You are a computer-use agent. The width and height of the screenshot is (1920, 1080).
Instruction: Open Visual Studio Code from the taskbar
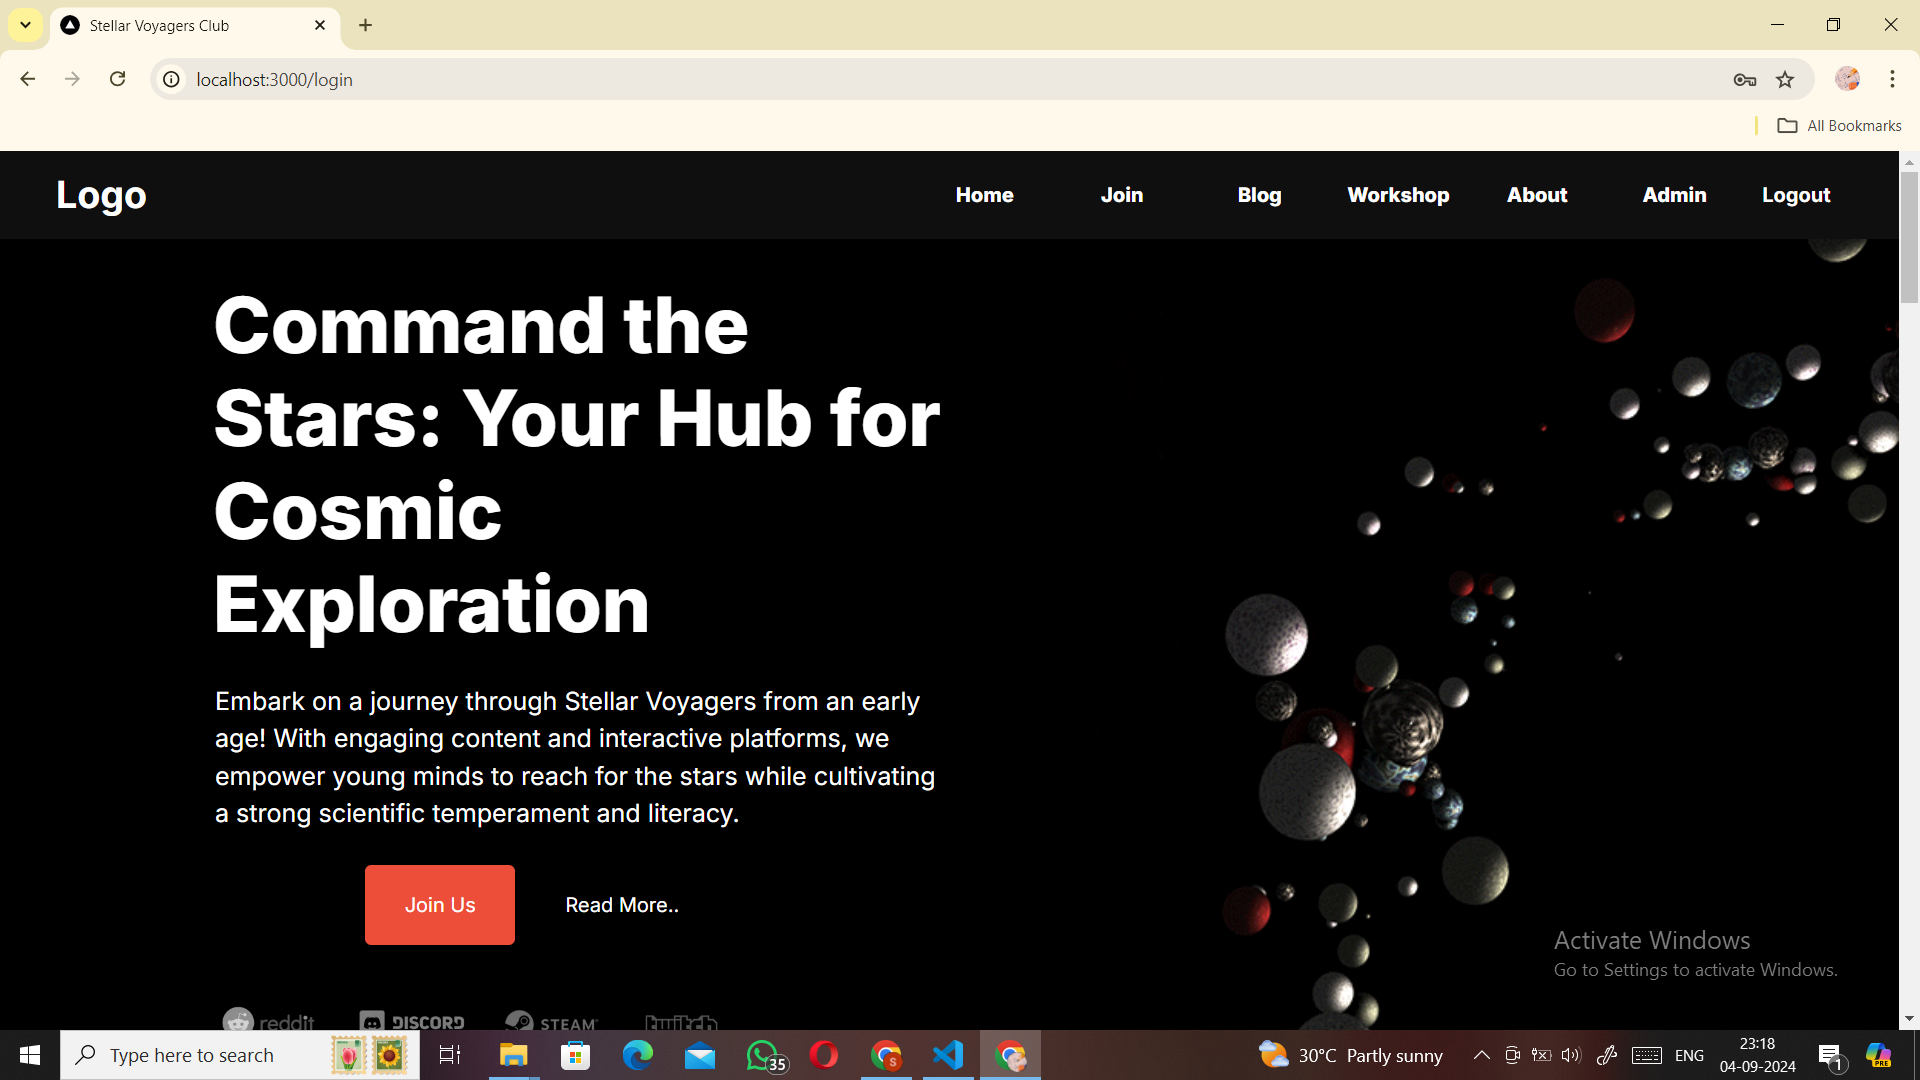point(947,1055)
